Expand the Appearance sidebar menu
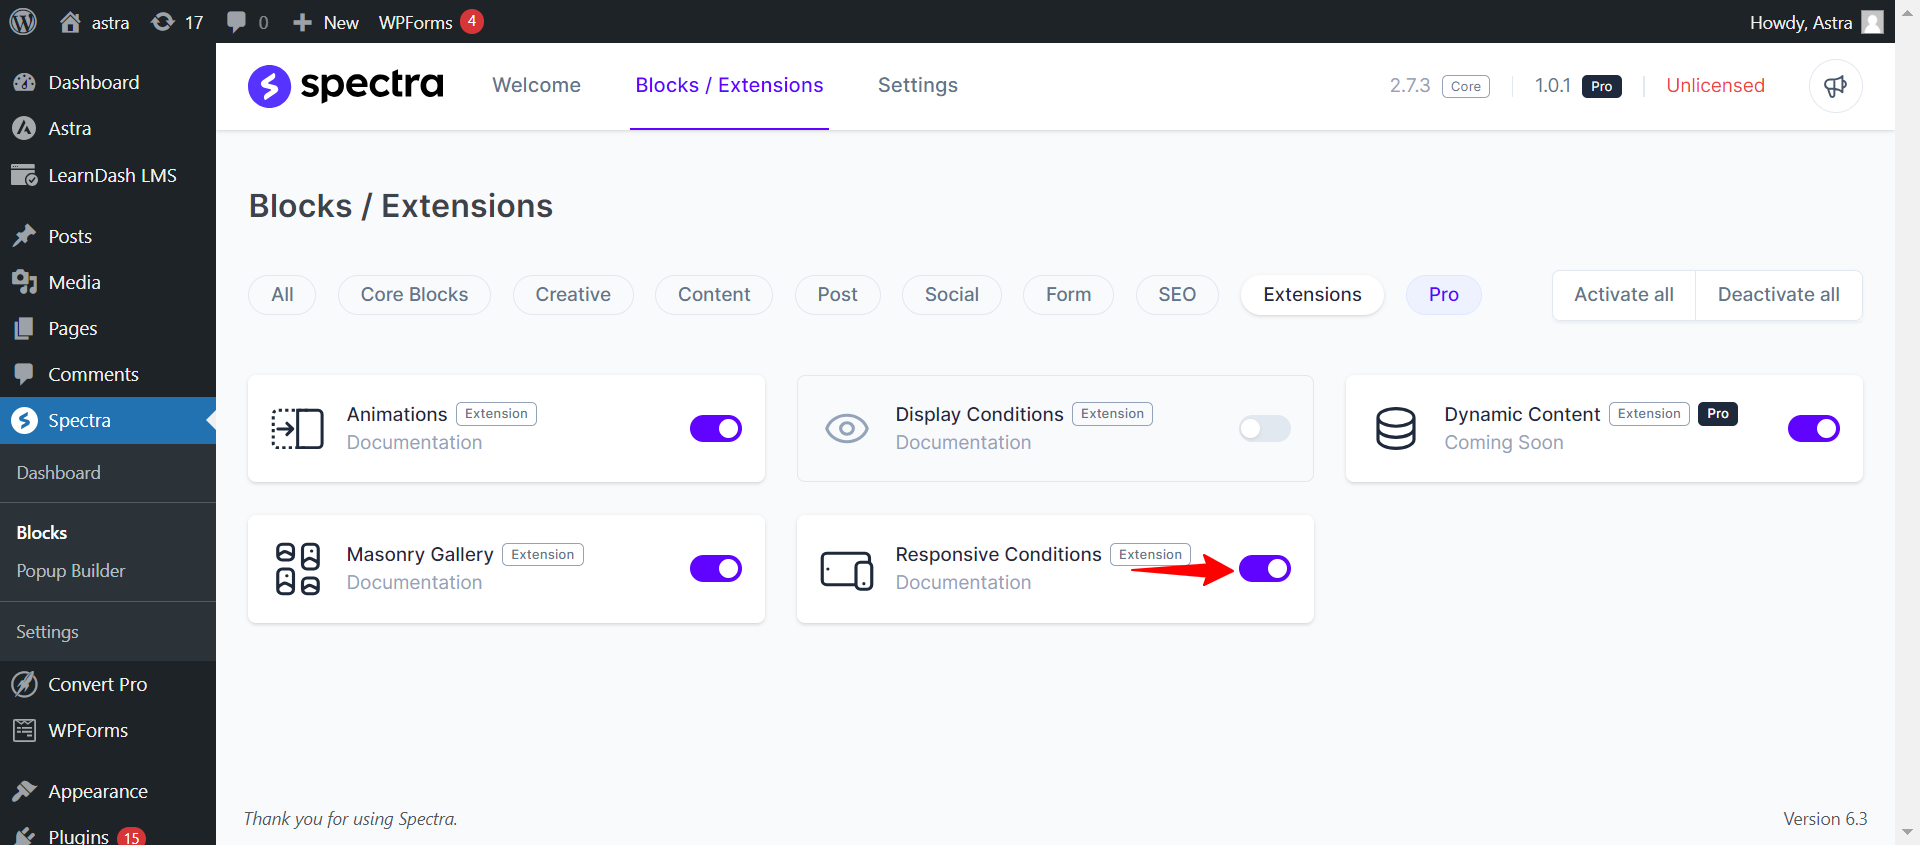The height and width of the screenshot is (845, 1920). coord(97,791)
